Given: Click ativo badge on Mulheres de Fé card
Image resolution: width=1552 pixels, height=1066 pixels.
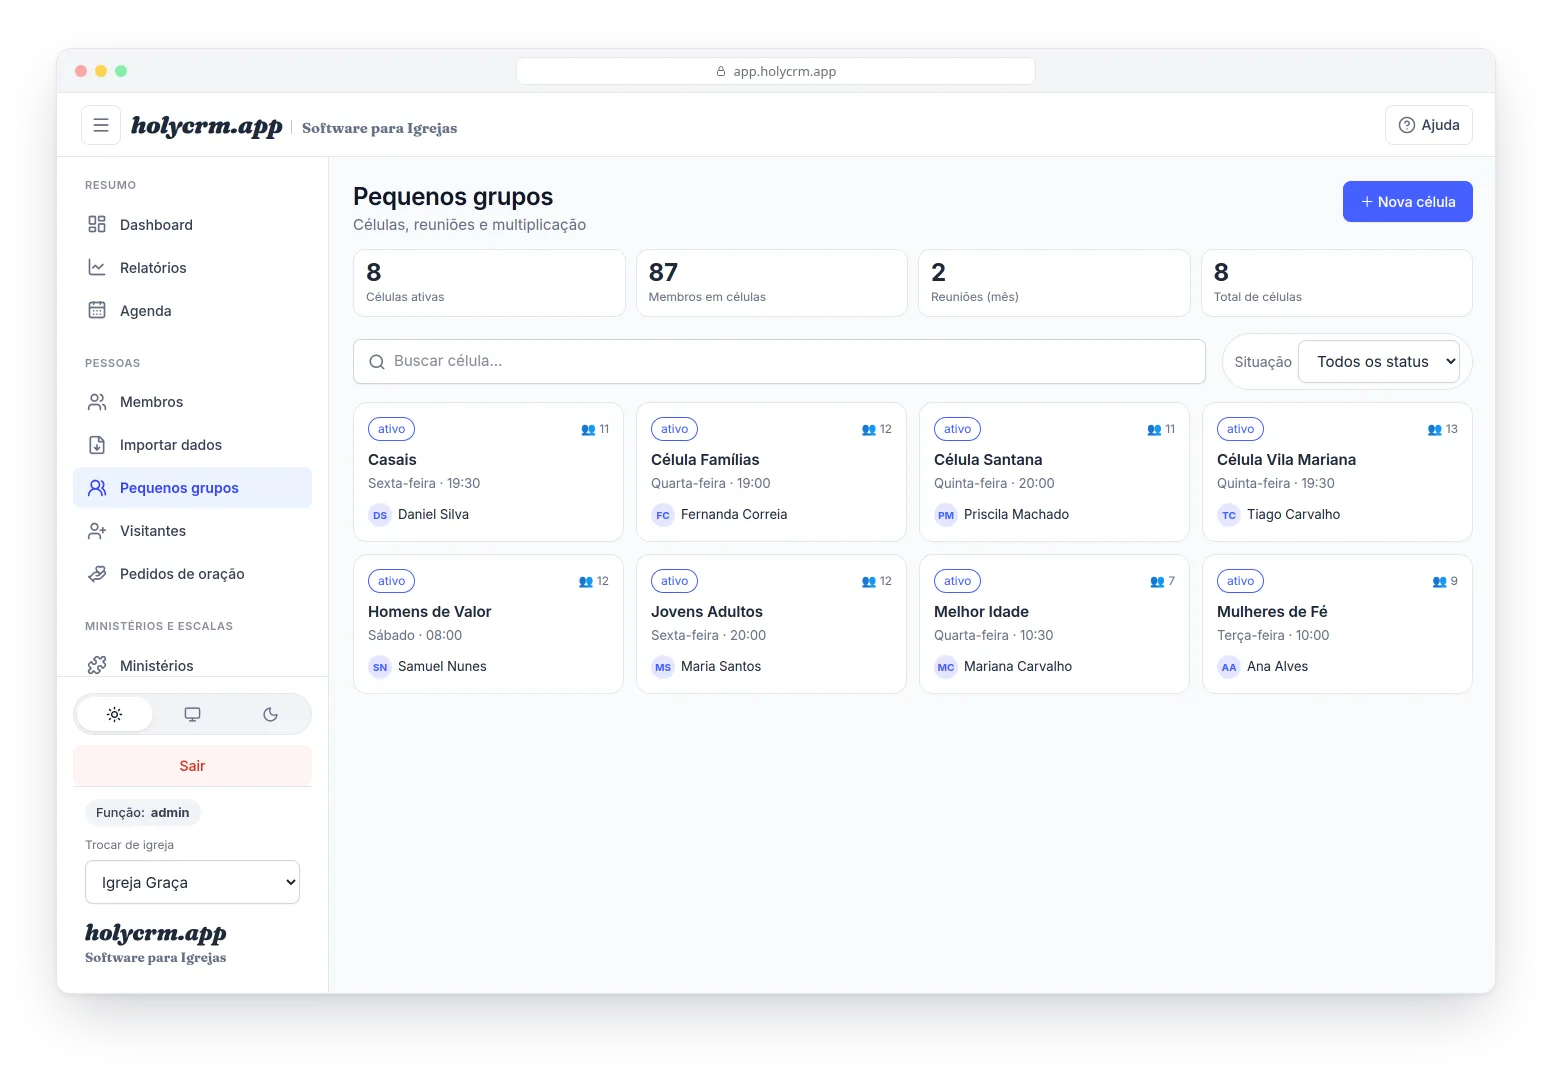Looking at the screenshot, I should pos(1240,581).
